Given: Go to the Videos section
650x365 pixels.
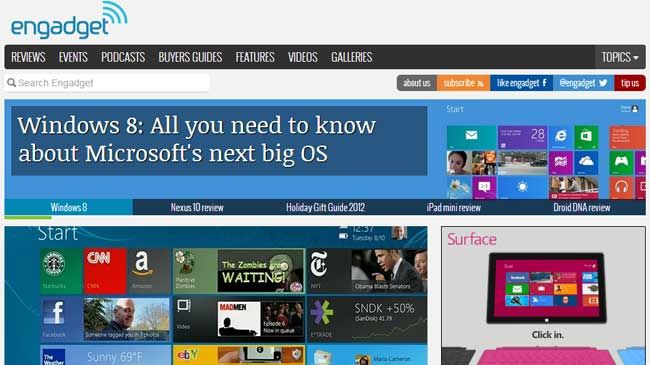Looking at the screenshot, I should click(x=303, y=57).
